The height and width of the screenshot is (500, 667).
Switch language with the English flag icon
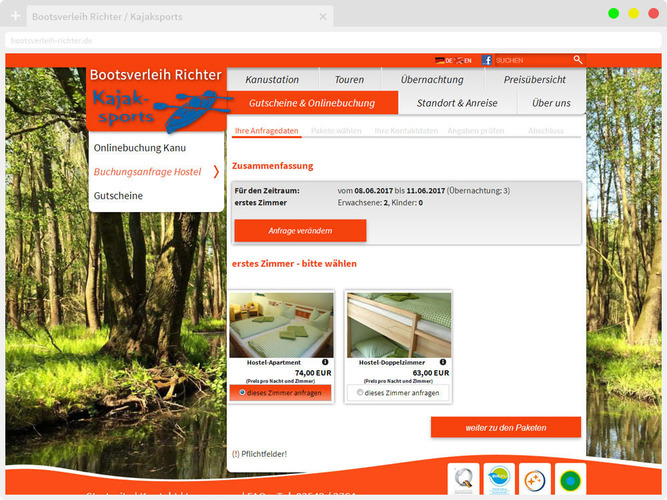[x=460, y=60]
